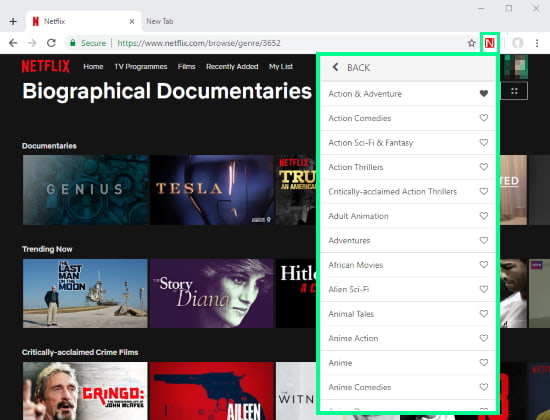
Task: Open The Last Man on the Moon
Action: point(86,293)
